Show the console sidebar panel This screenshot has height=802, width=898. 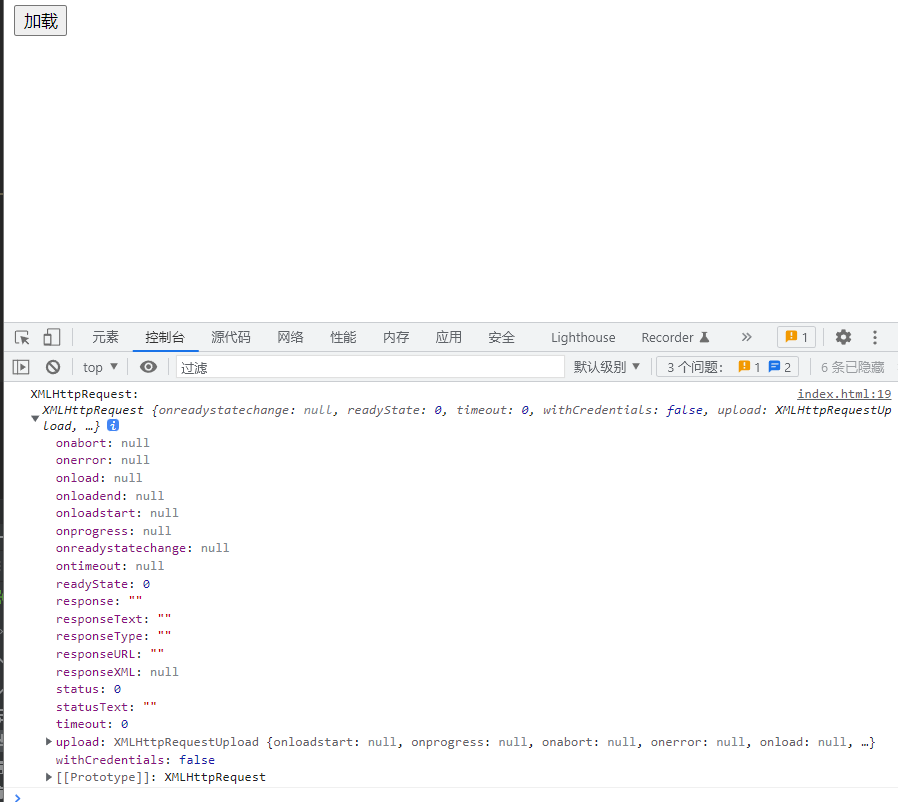(x=21, y=367)
